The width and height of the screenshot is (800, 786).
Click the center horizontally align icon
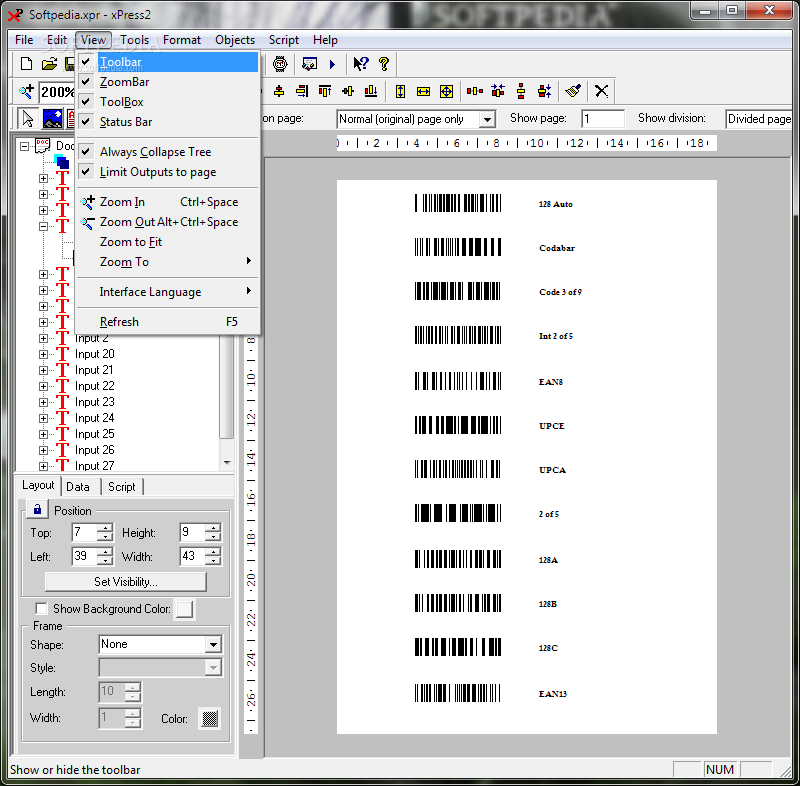279,91
